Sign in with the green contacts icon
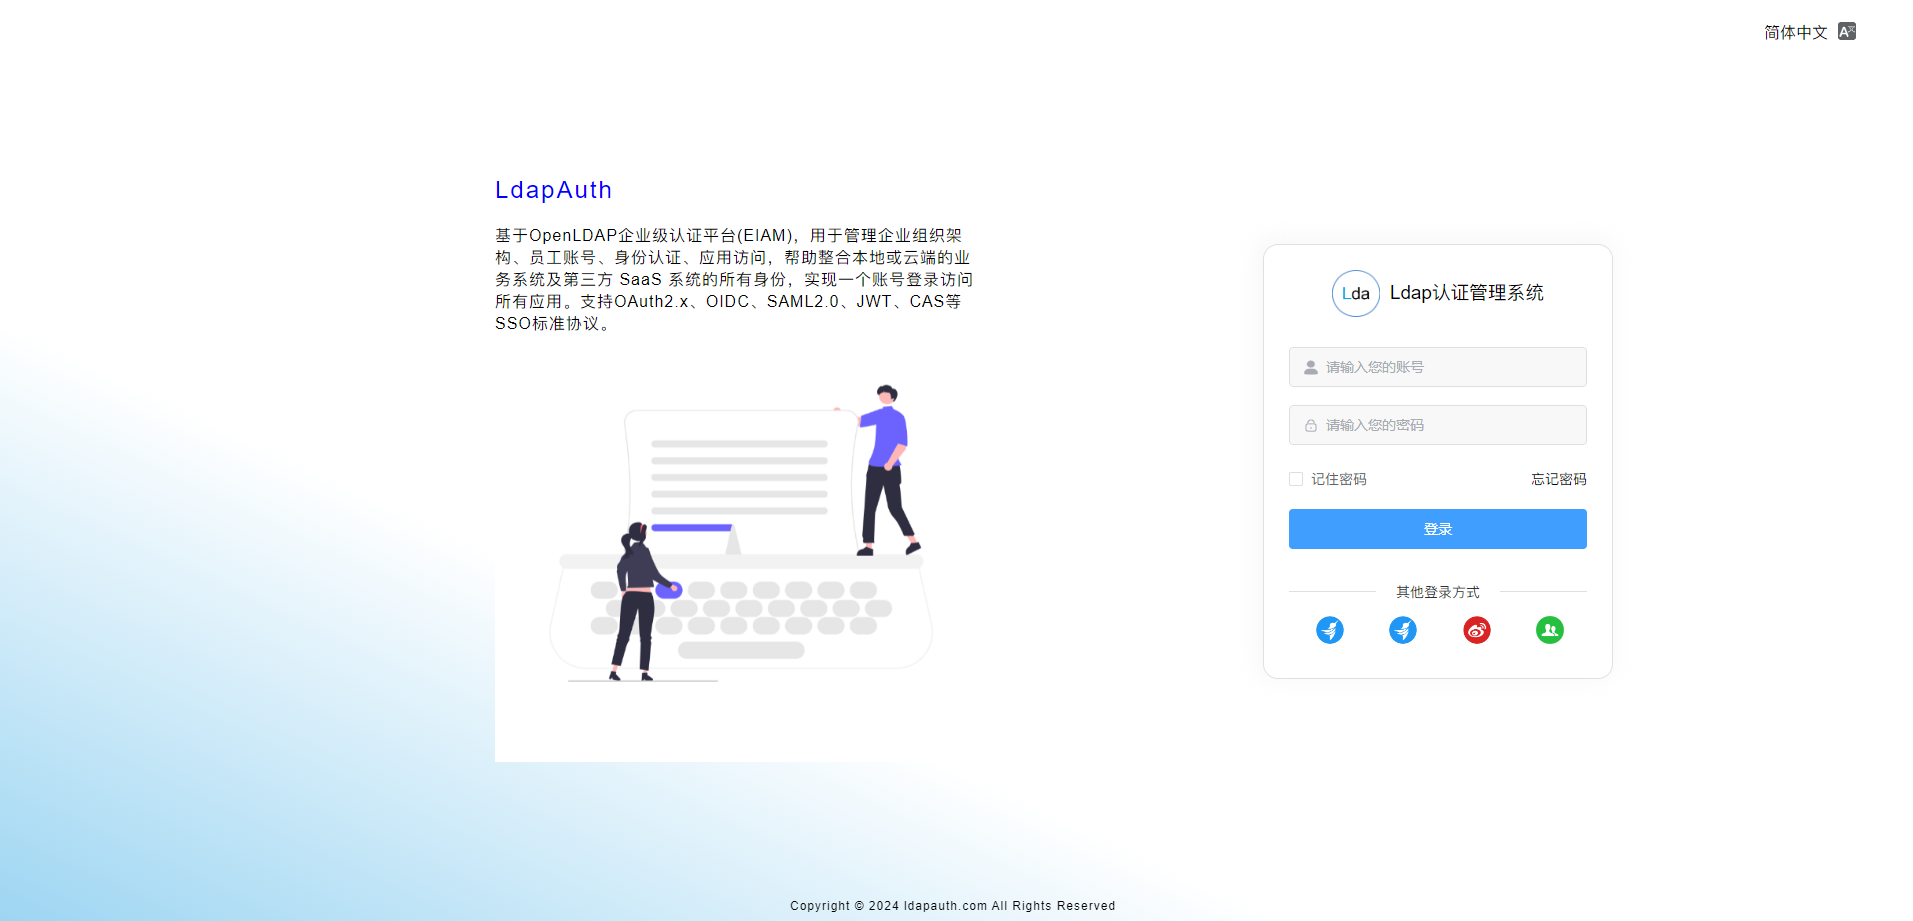Image resolution: width=1913 pixels, height=921 pixels. [1549, 630]
